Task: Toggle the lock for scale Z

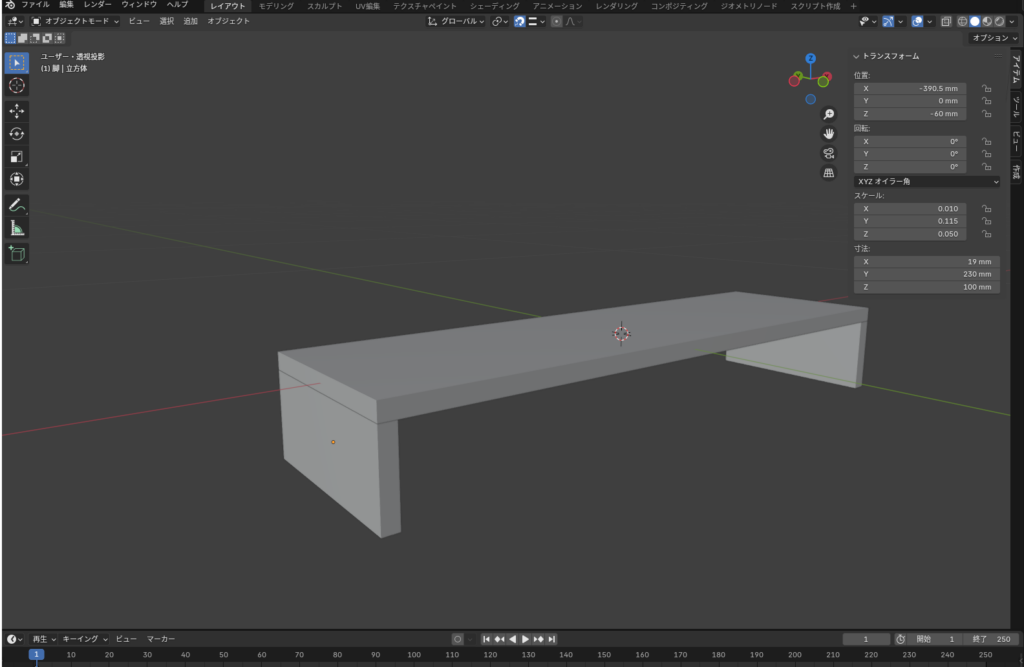Action: [x=986, y=234]
